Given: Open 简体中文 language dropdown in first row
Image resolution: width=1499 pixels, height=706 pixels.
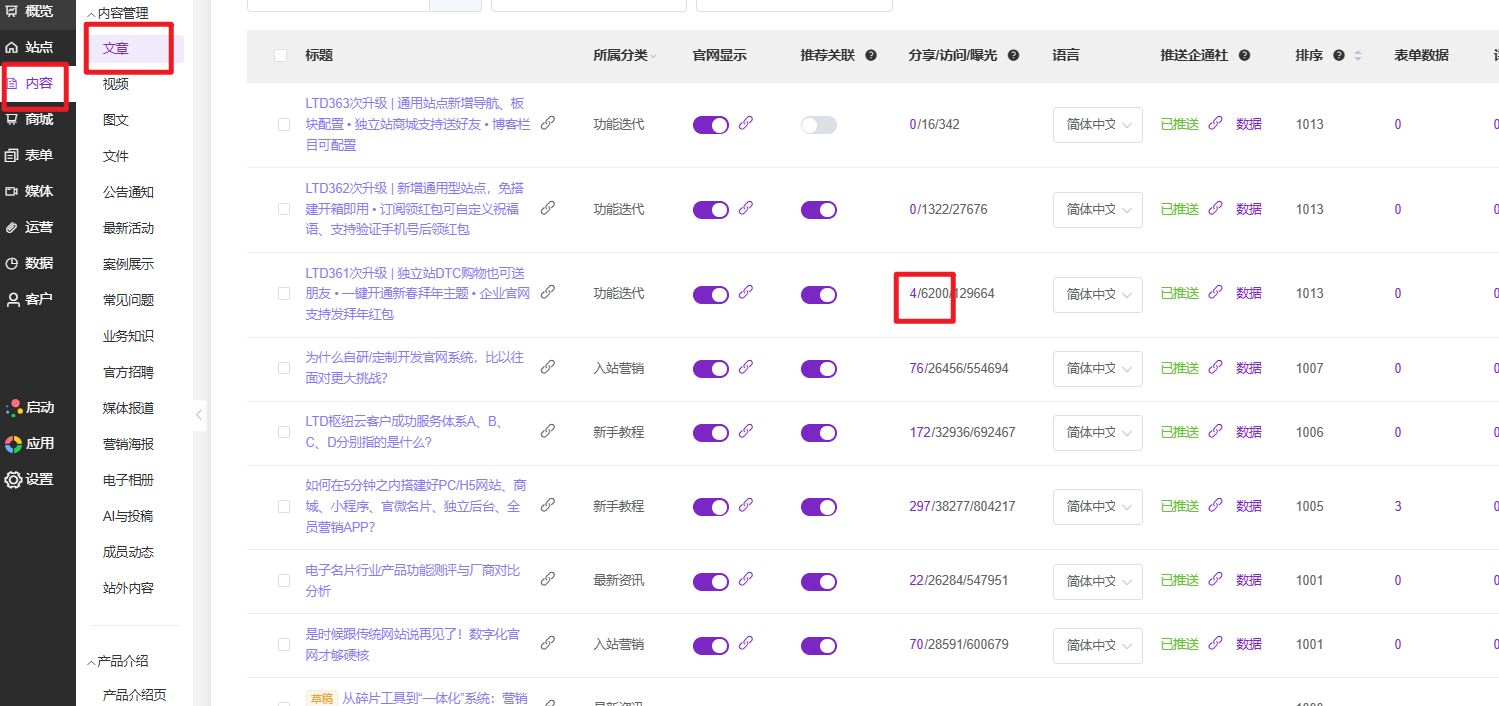Looking at the screenshot, I should tap(1097, 125).
